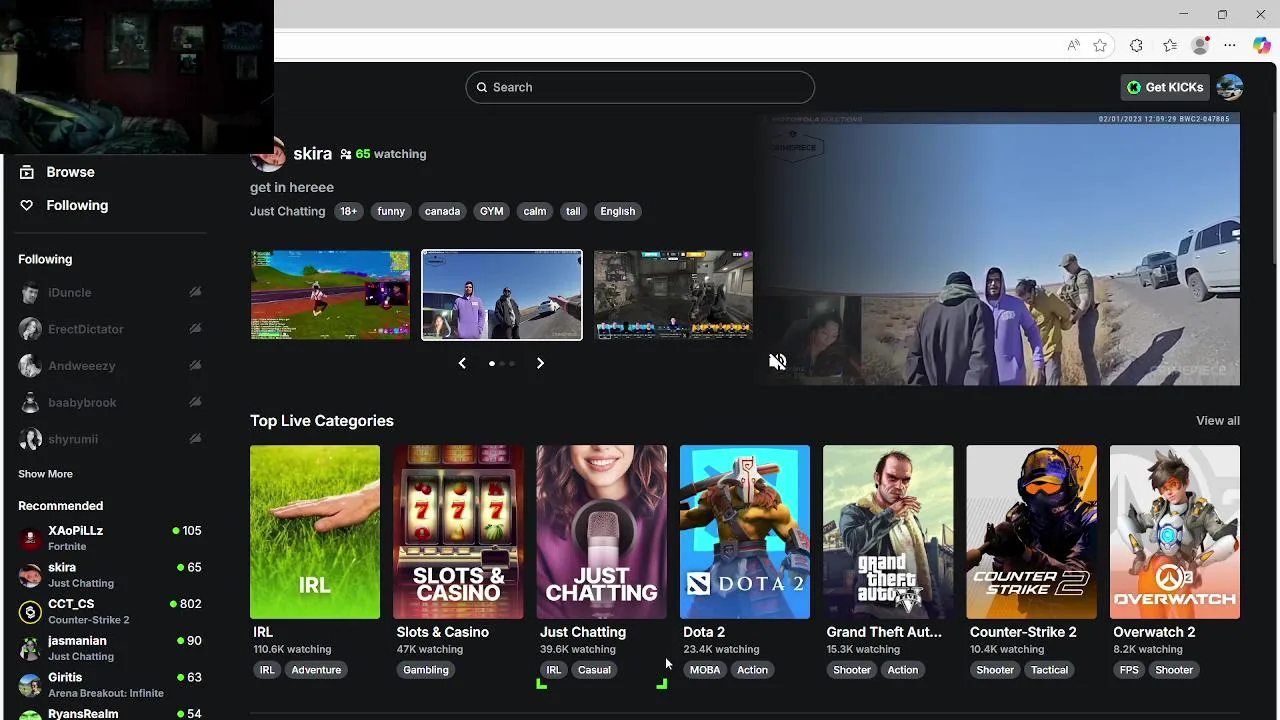Open browser extensions icon

click(1136, 45)
